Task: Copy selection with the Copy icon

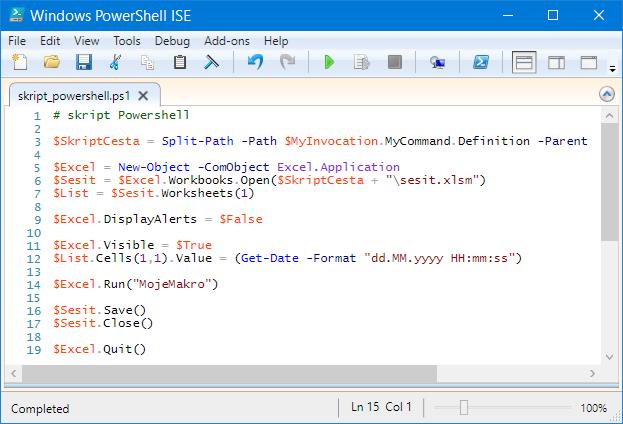Action: click(x=148, y=62)
